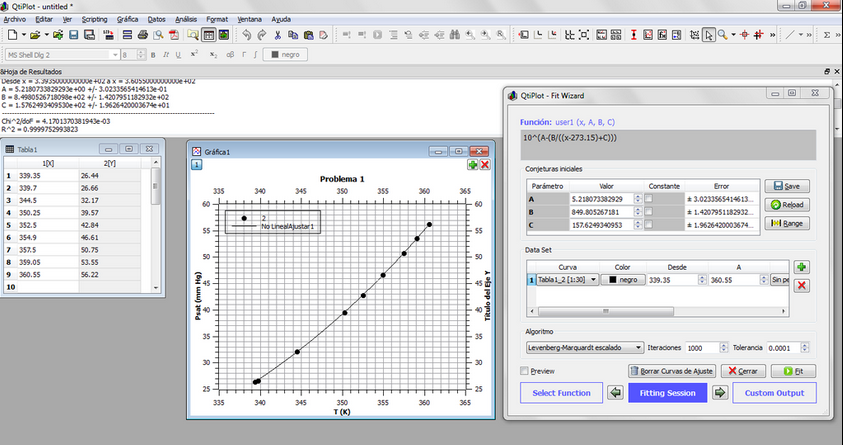Click the Copy selection icon
The image size is (843, 445).
[x=293, y=35]
